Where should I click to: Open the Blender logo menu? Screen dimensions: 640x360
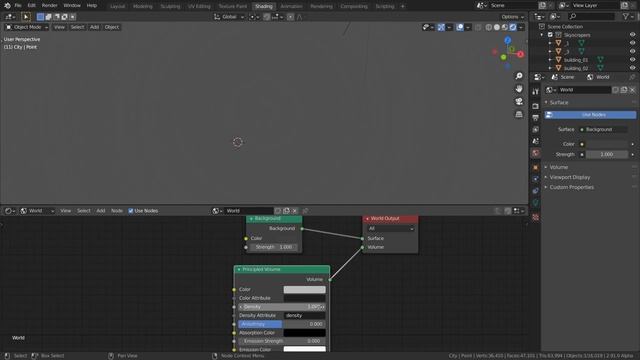[x=7, y=6]
